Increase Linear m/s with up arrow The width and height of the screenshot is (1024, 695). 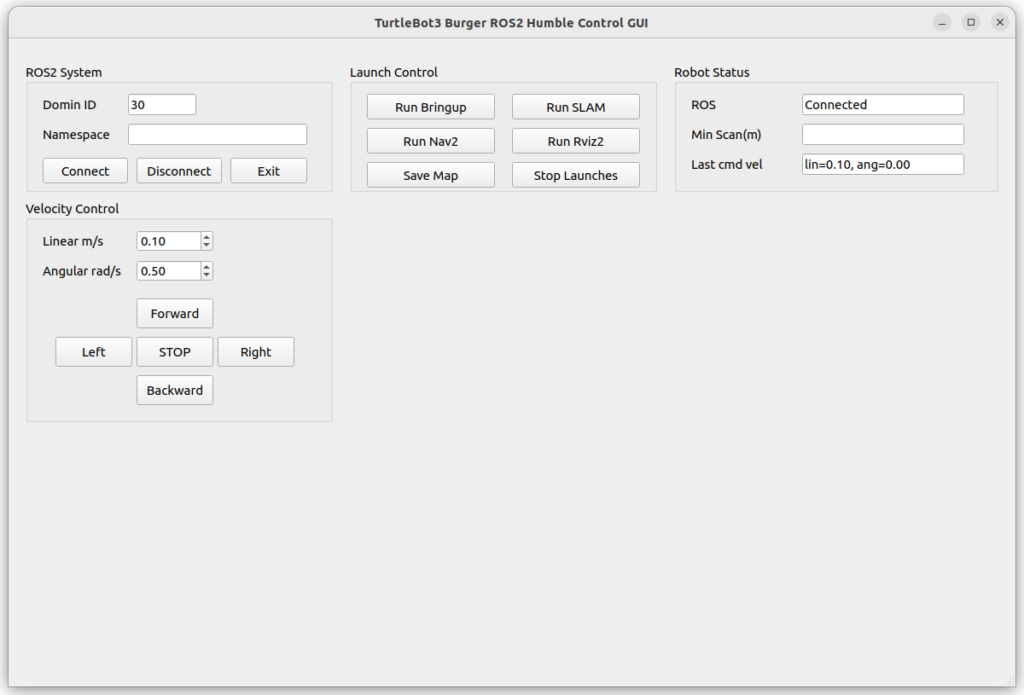[206, 236]
